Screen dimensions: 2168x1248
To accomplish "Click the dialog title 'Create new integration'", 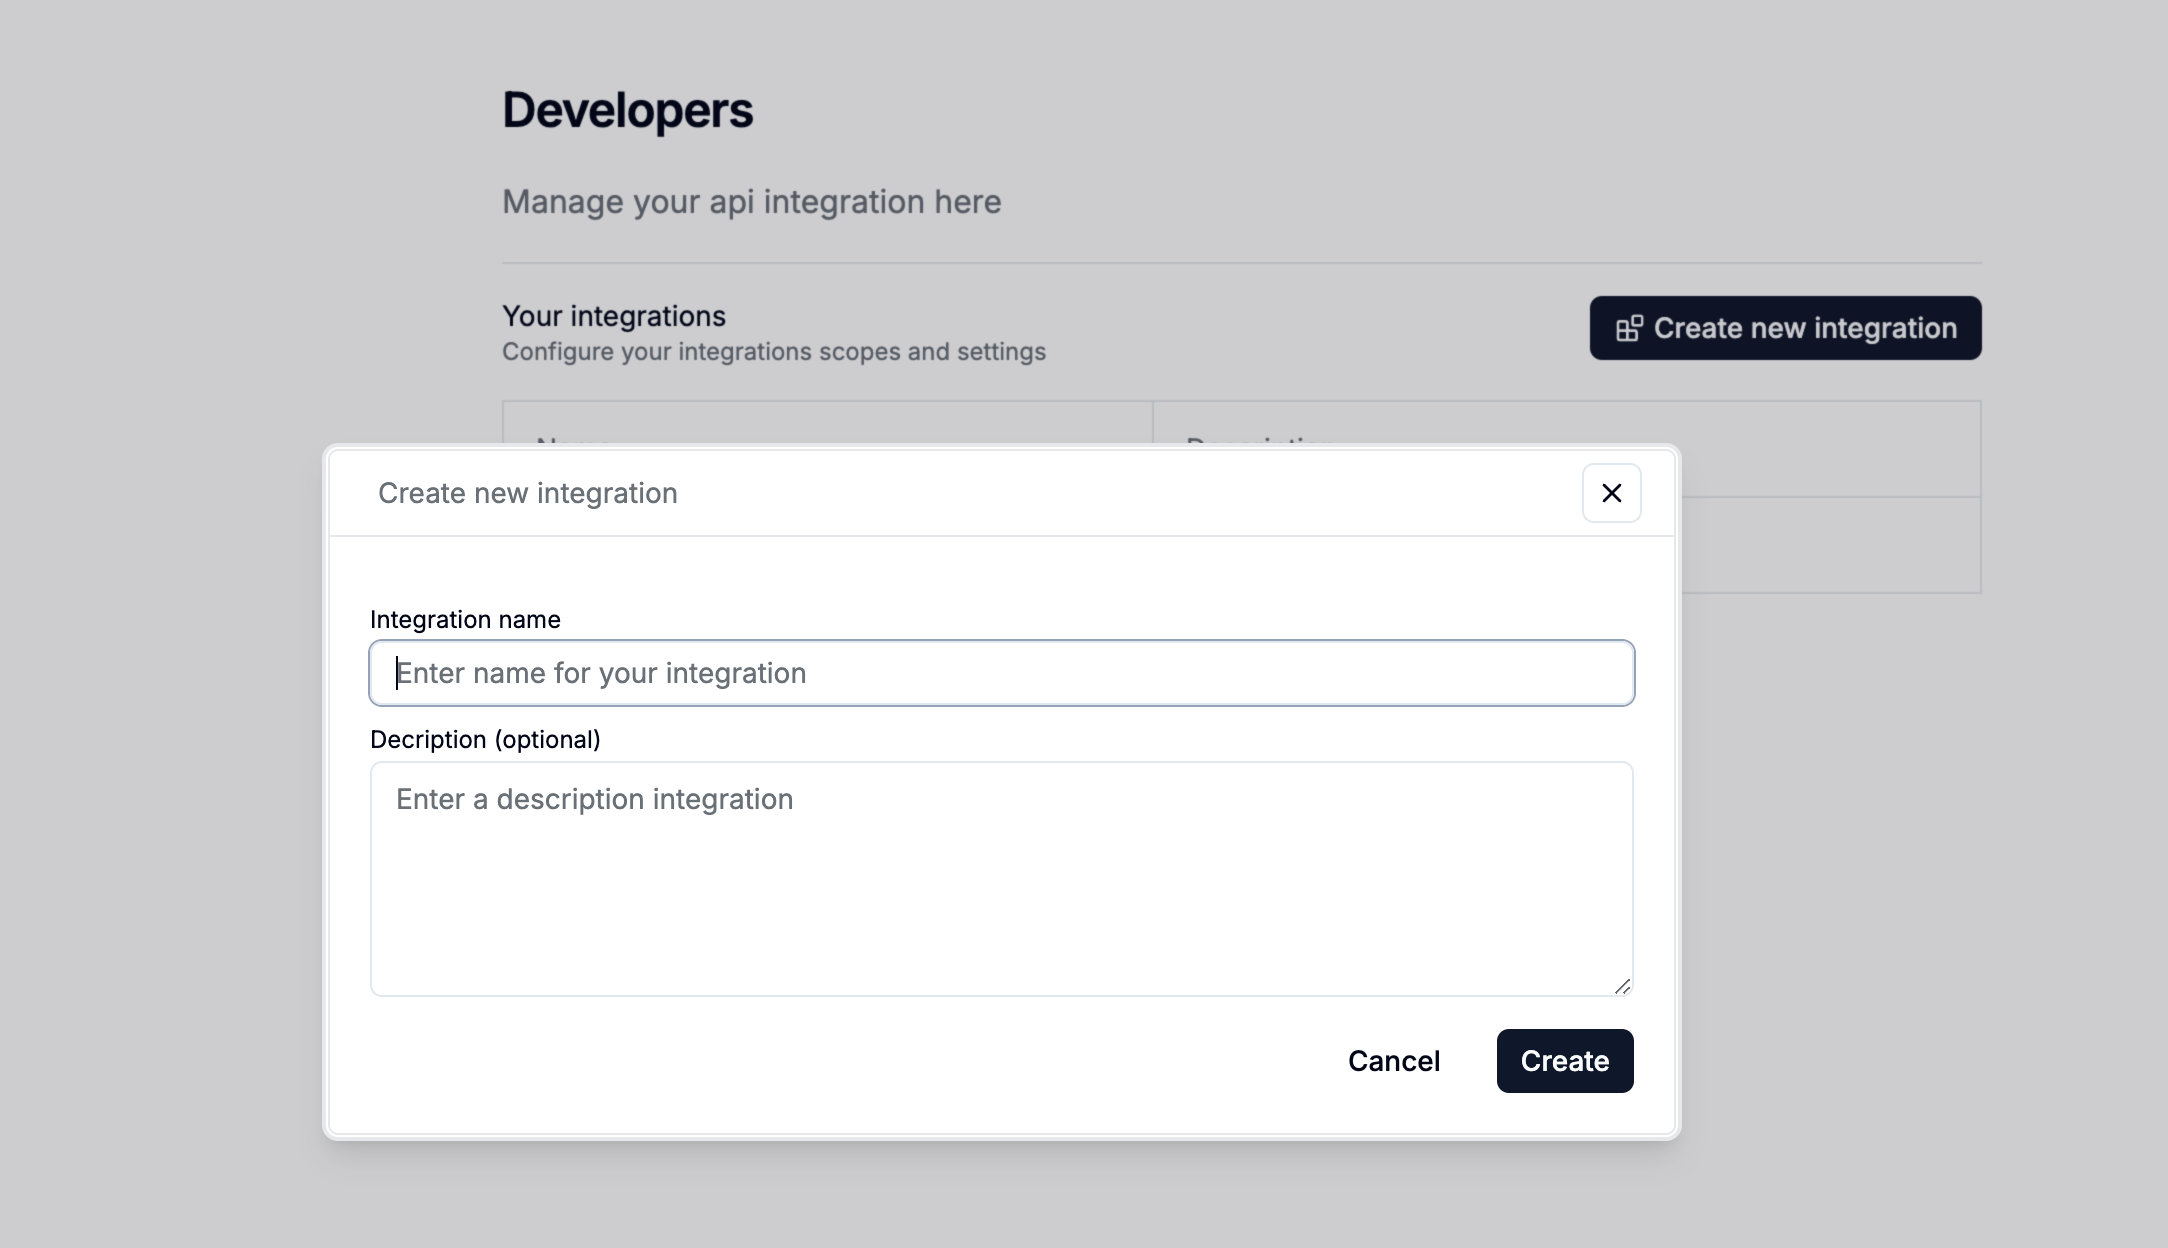I will click(x=528, y=493).
